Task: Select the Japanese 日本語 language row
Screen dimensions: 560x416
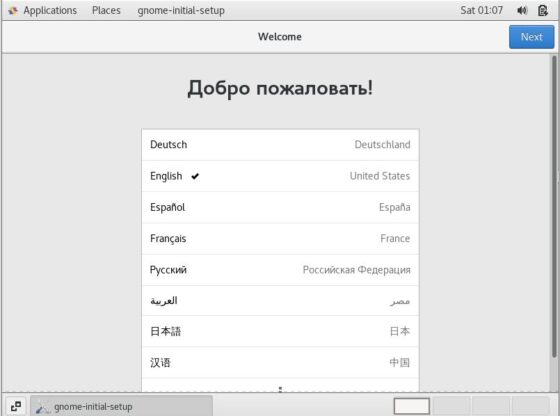Action: [x=280, y=331]
